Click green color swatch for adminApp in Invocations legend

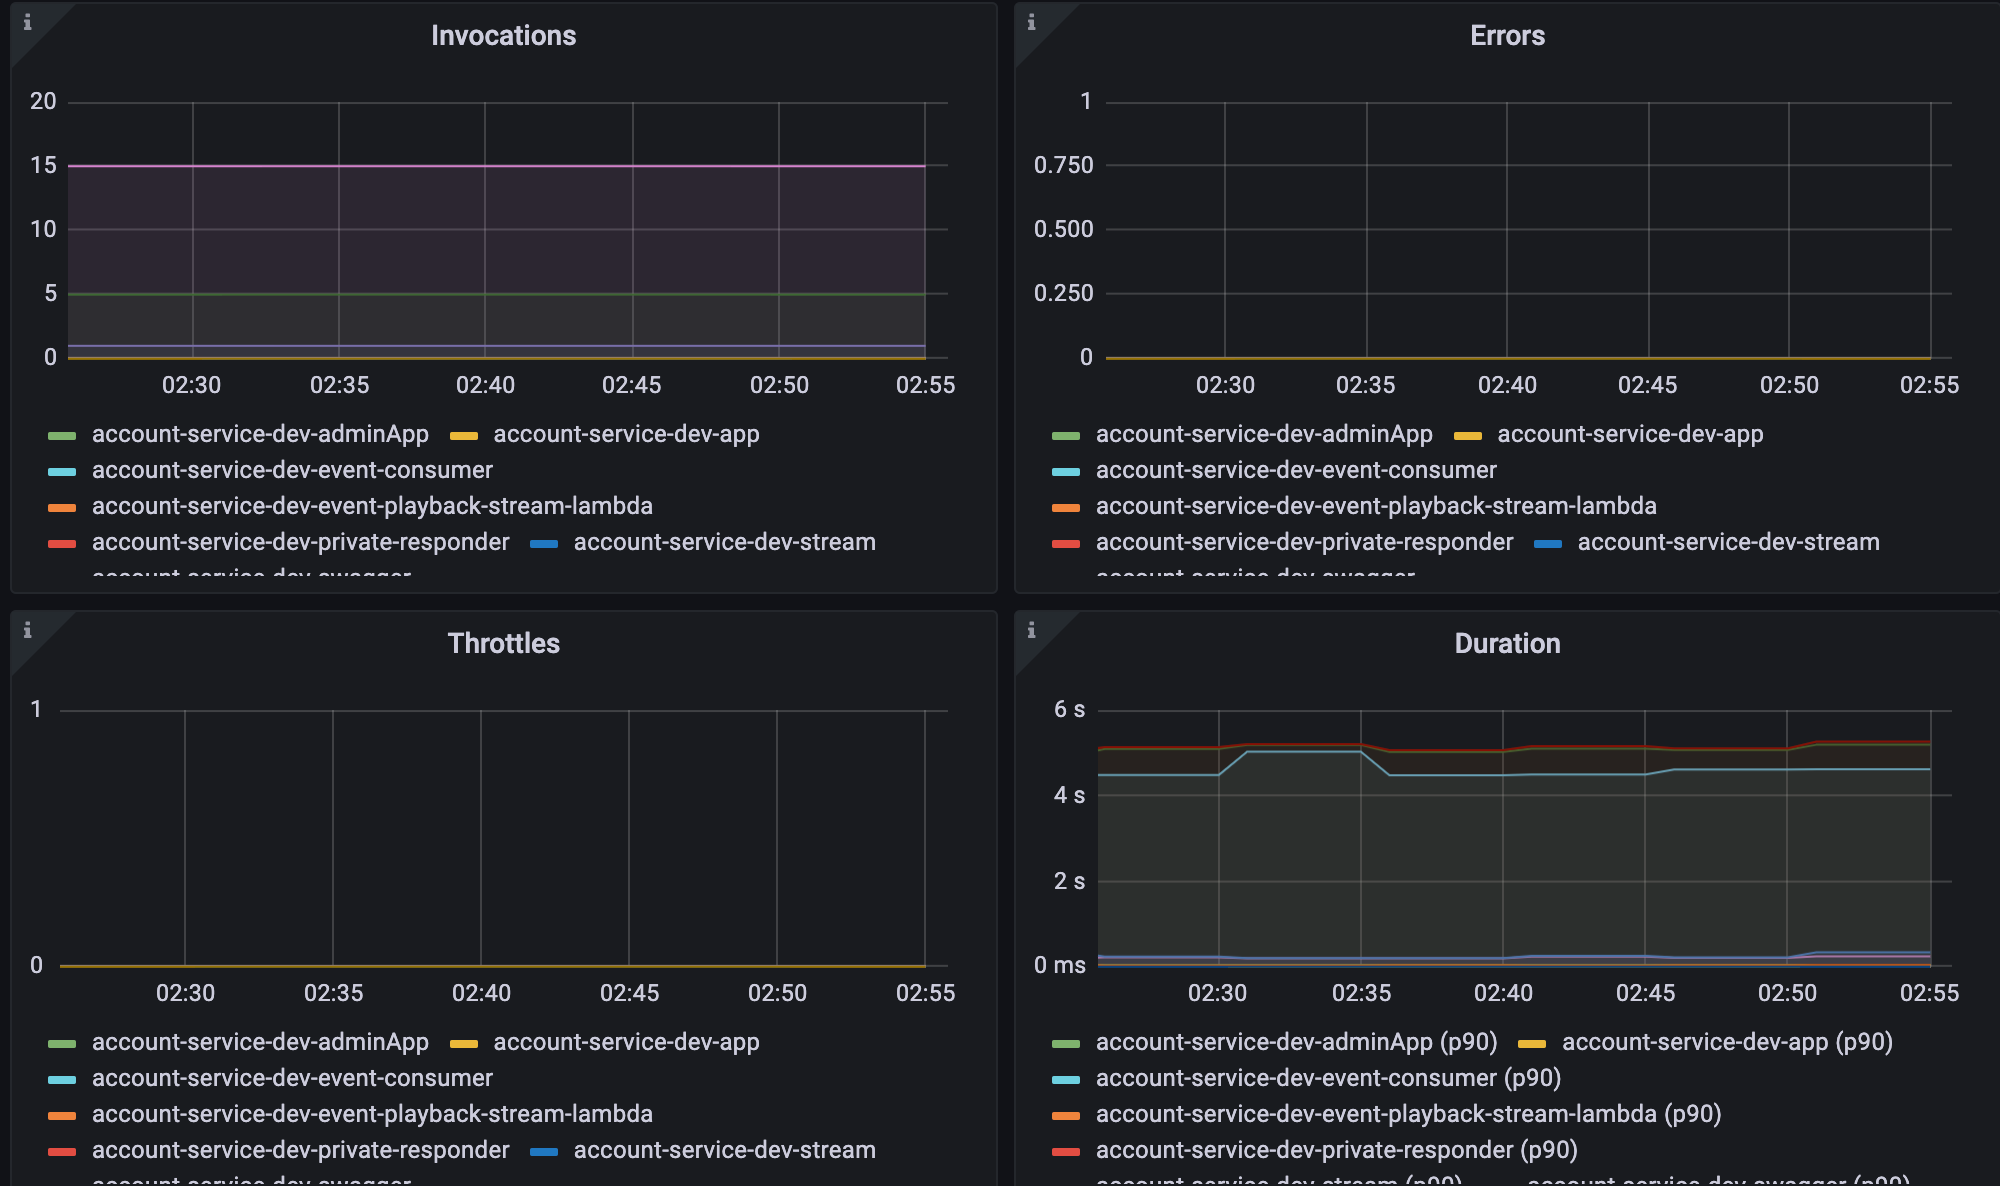tap(62, 436)
